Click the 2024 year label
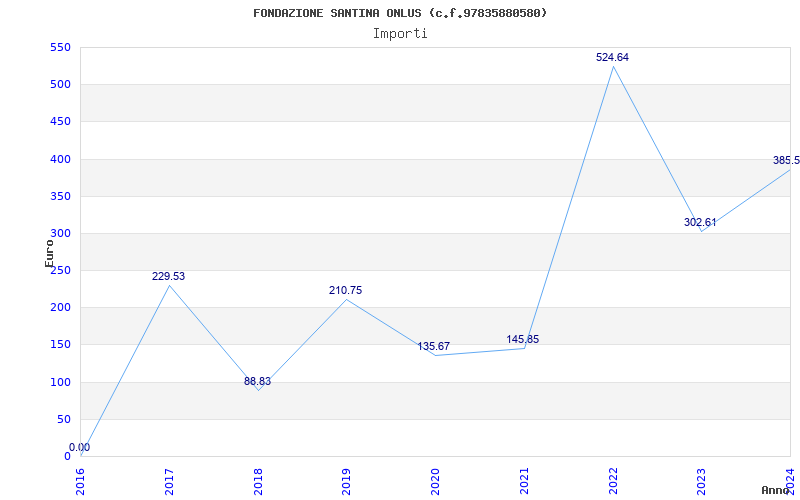 (790, 481)
